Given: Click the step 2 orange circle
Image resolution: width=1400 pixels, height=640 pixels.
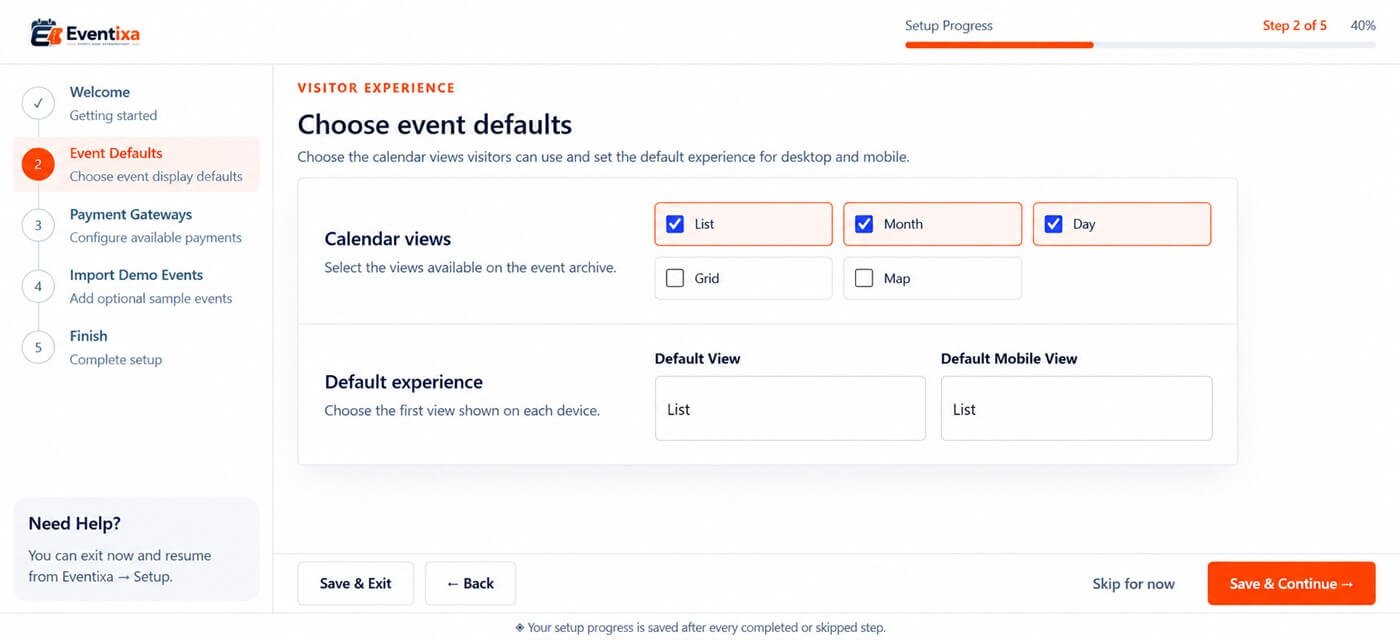Looking at the screenshot, I should (x=38, y=164).
